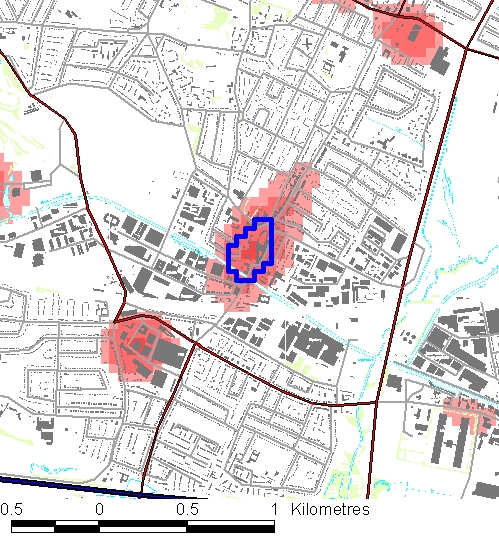Click the dark red road junction at top right
499x547 pixels.
[x=467, y=48]
